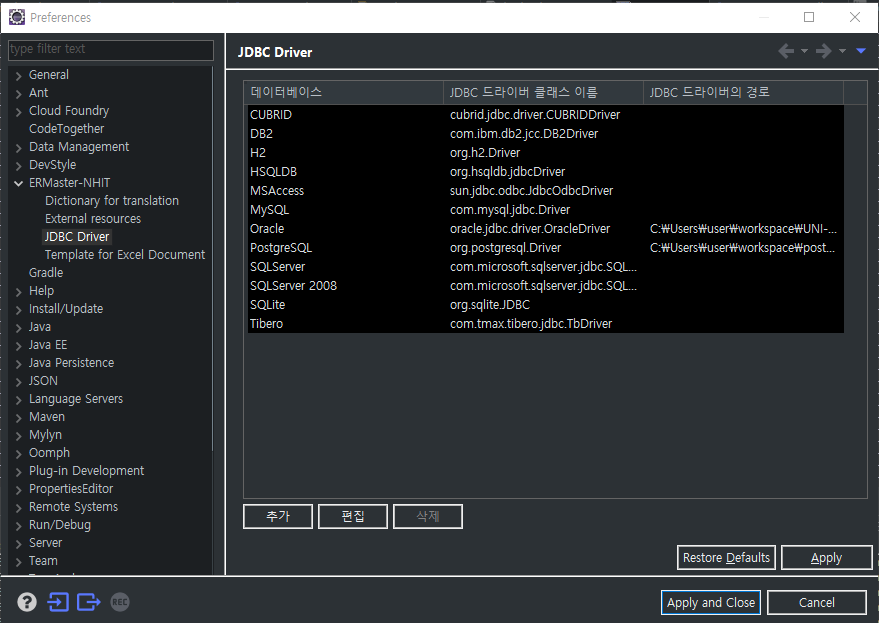The width and height of the screenshot is (879, 623).
Task: Expand the Maven tree node
Action: [18, 418]
